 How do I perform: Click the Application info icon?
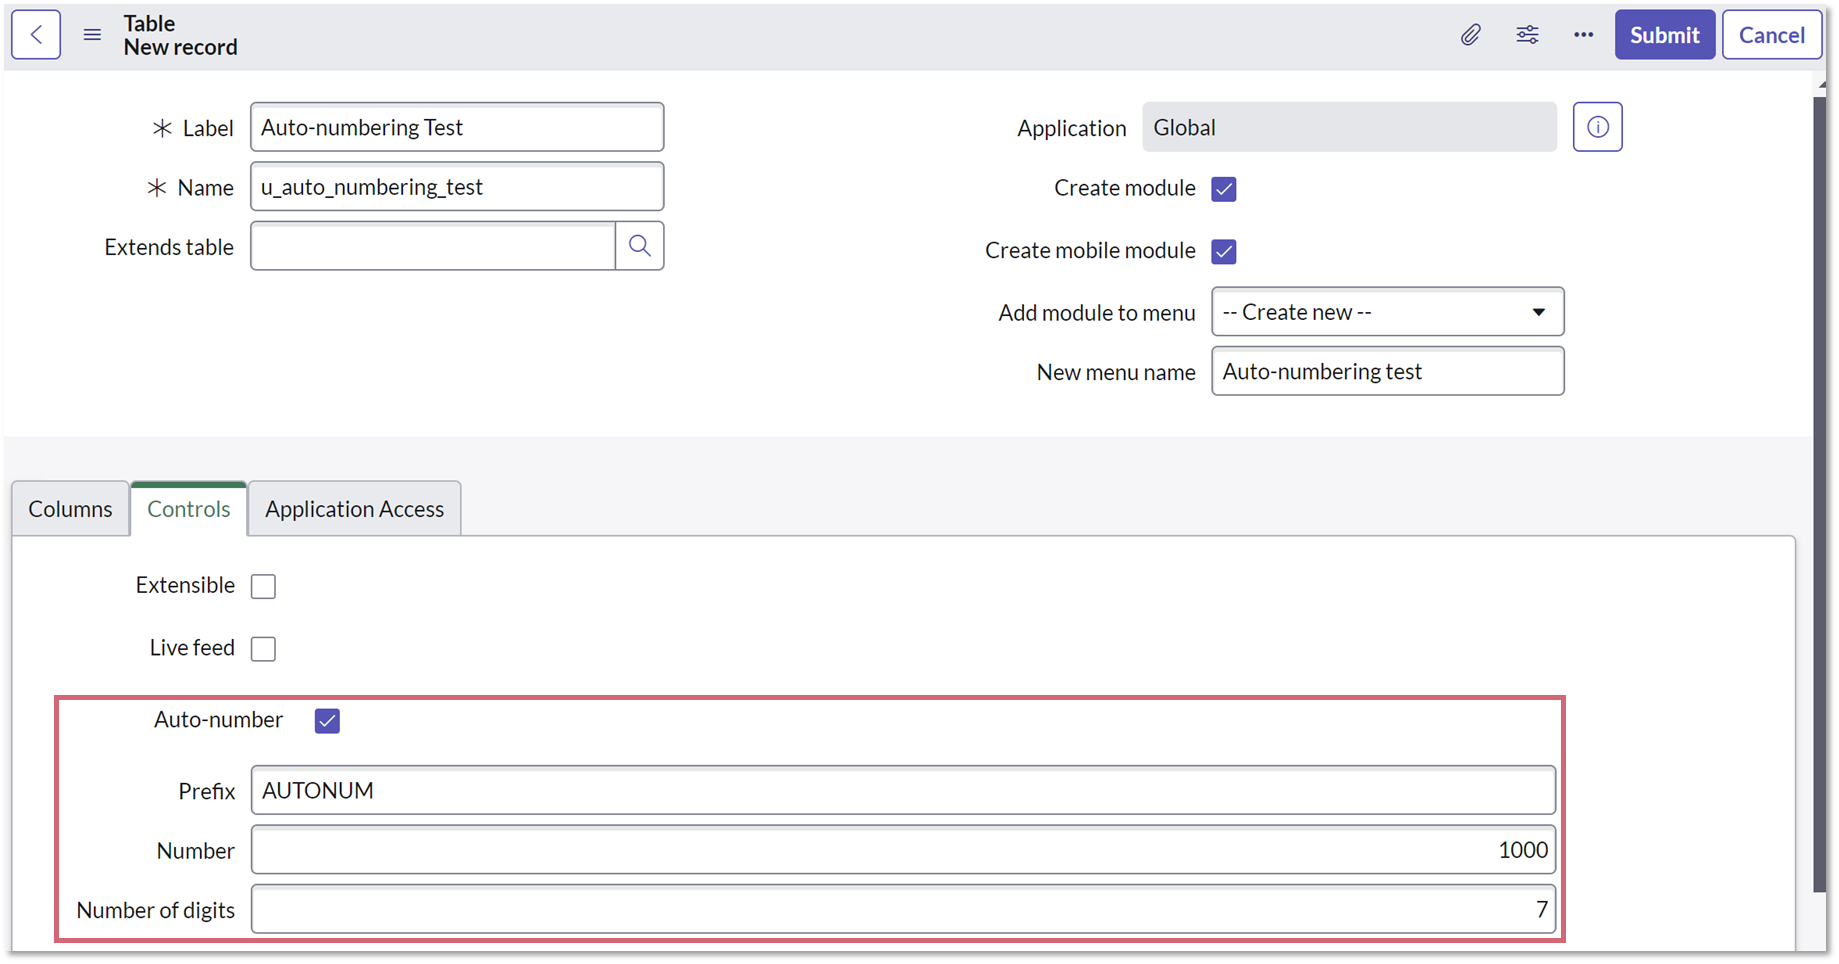(x=1597, y=126)
